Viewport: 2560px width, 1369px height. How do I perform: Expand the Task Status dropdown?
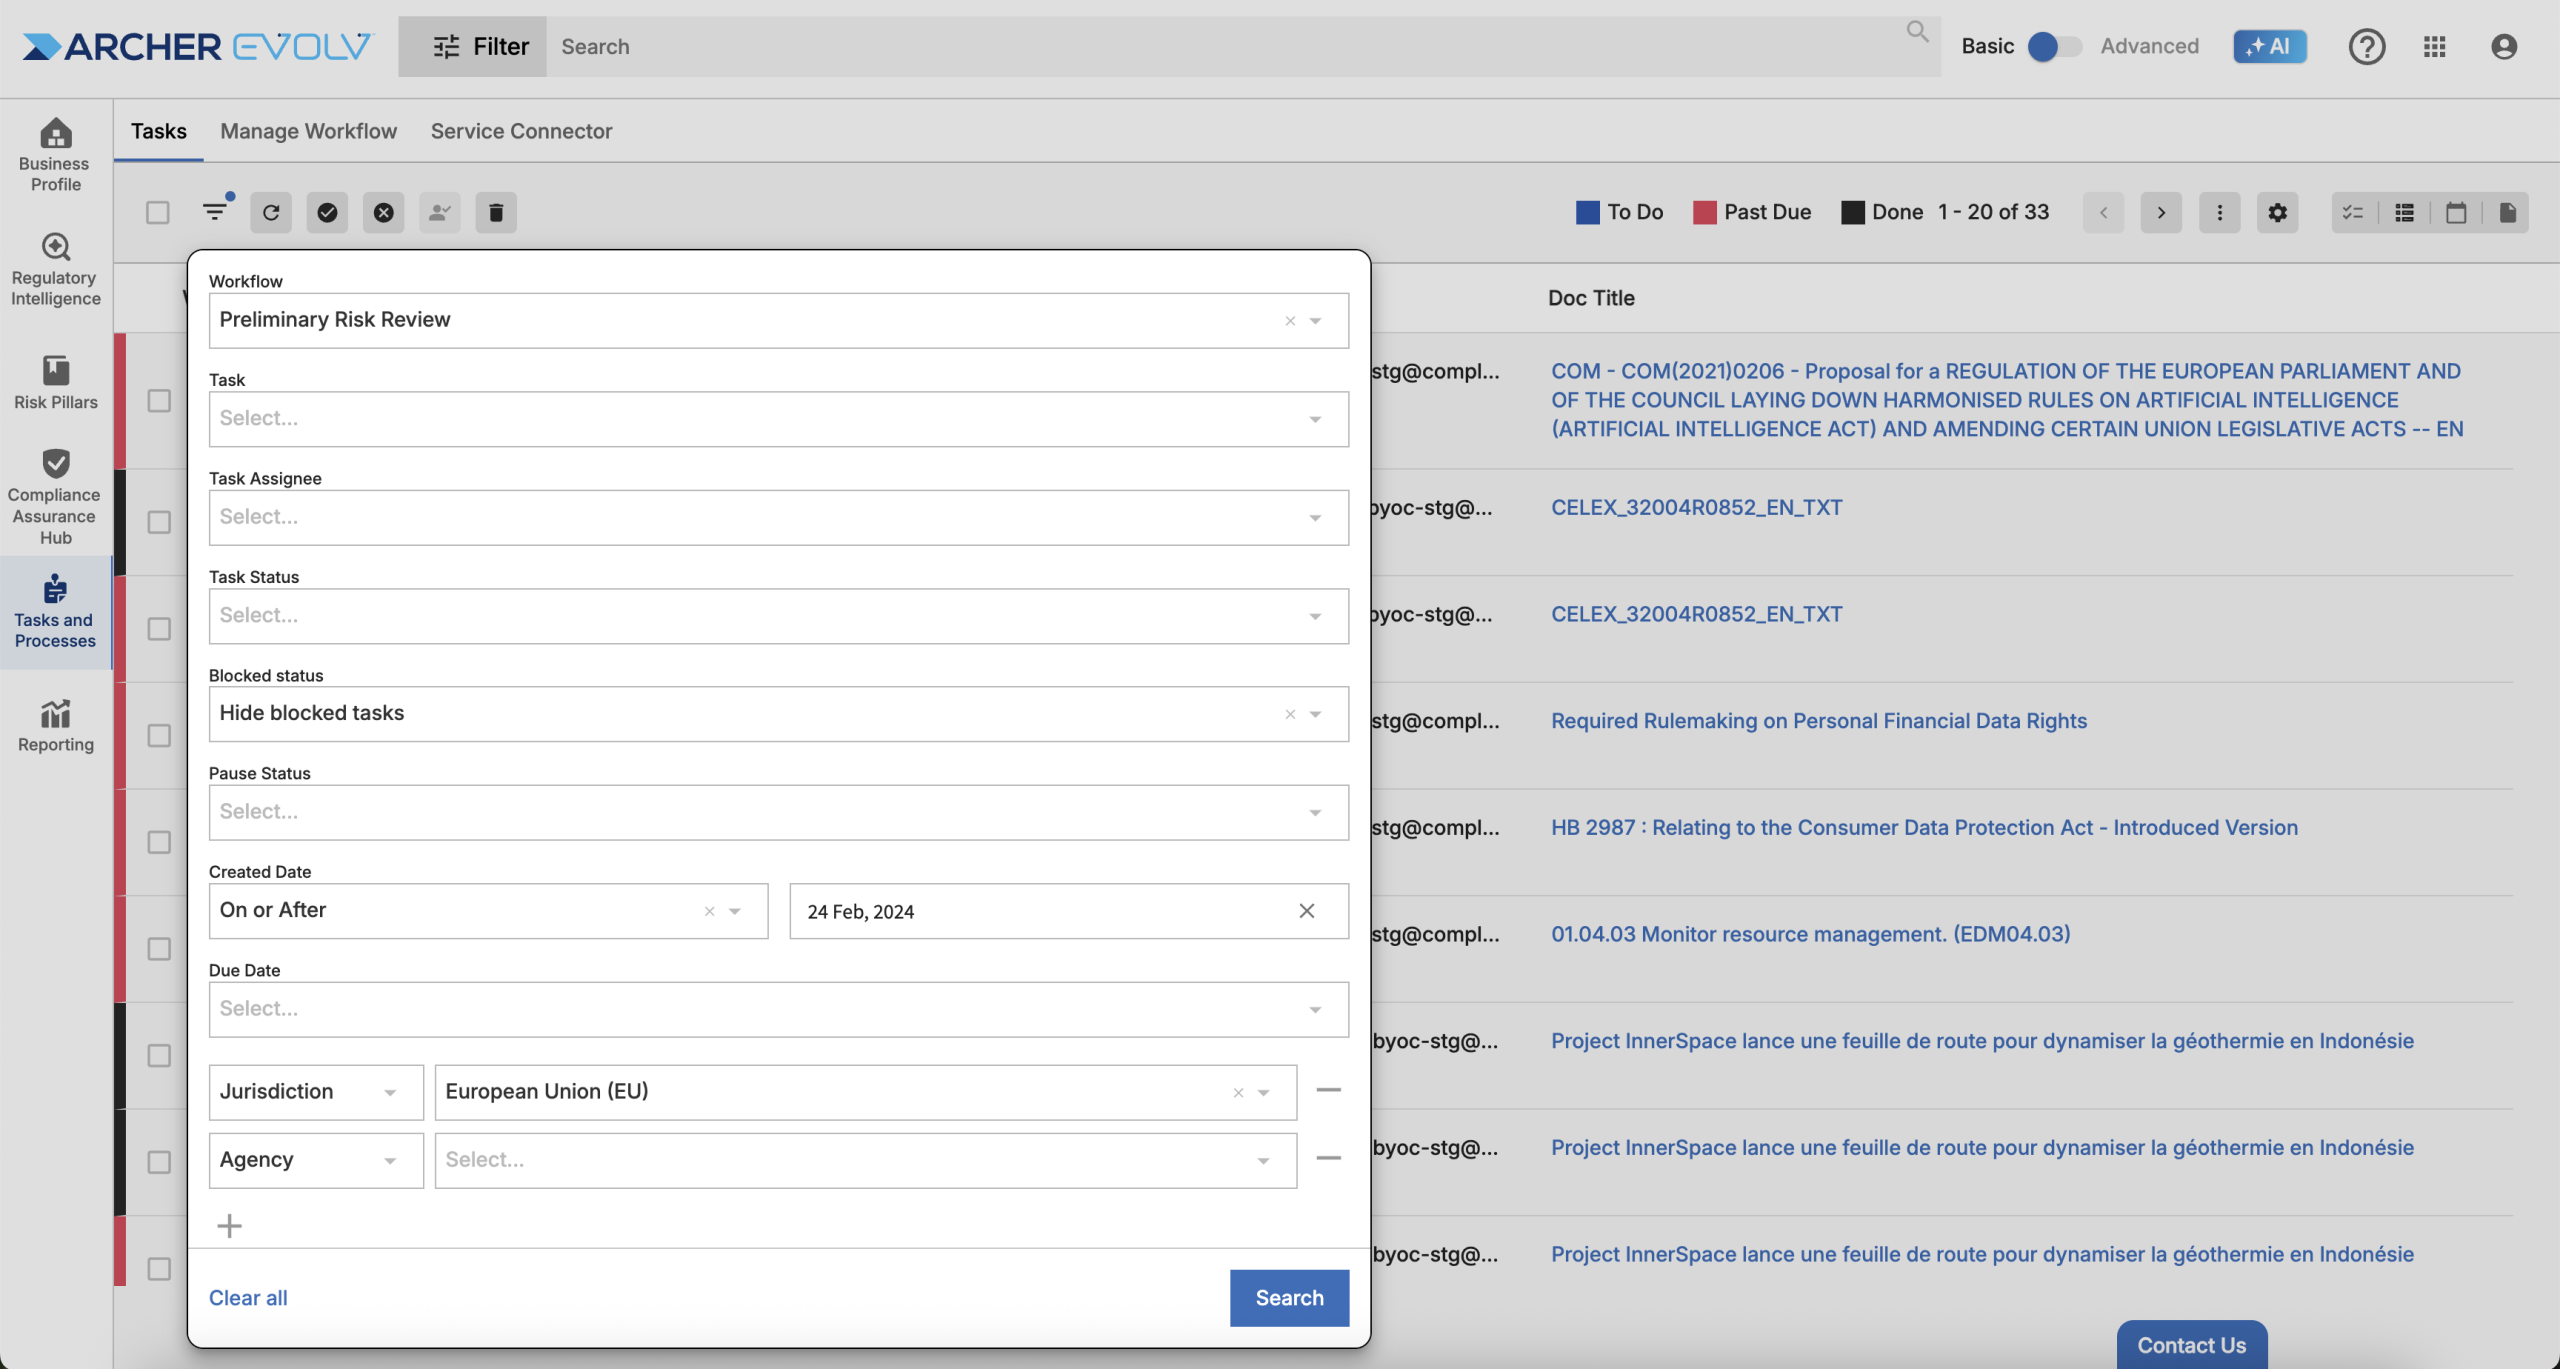tap(778, 616)
